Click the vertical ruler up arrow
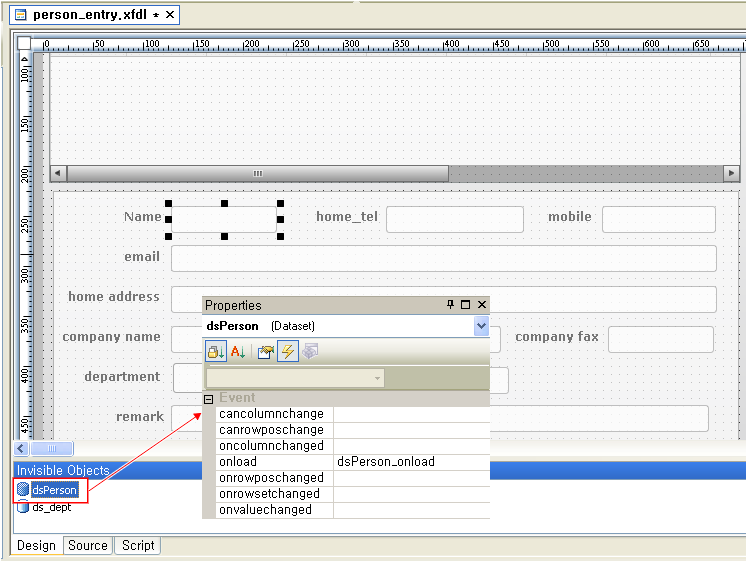This screenshot has width=747, height=562. (x=24, y=60)
